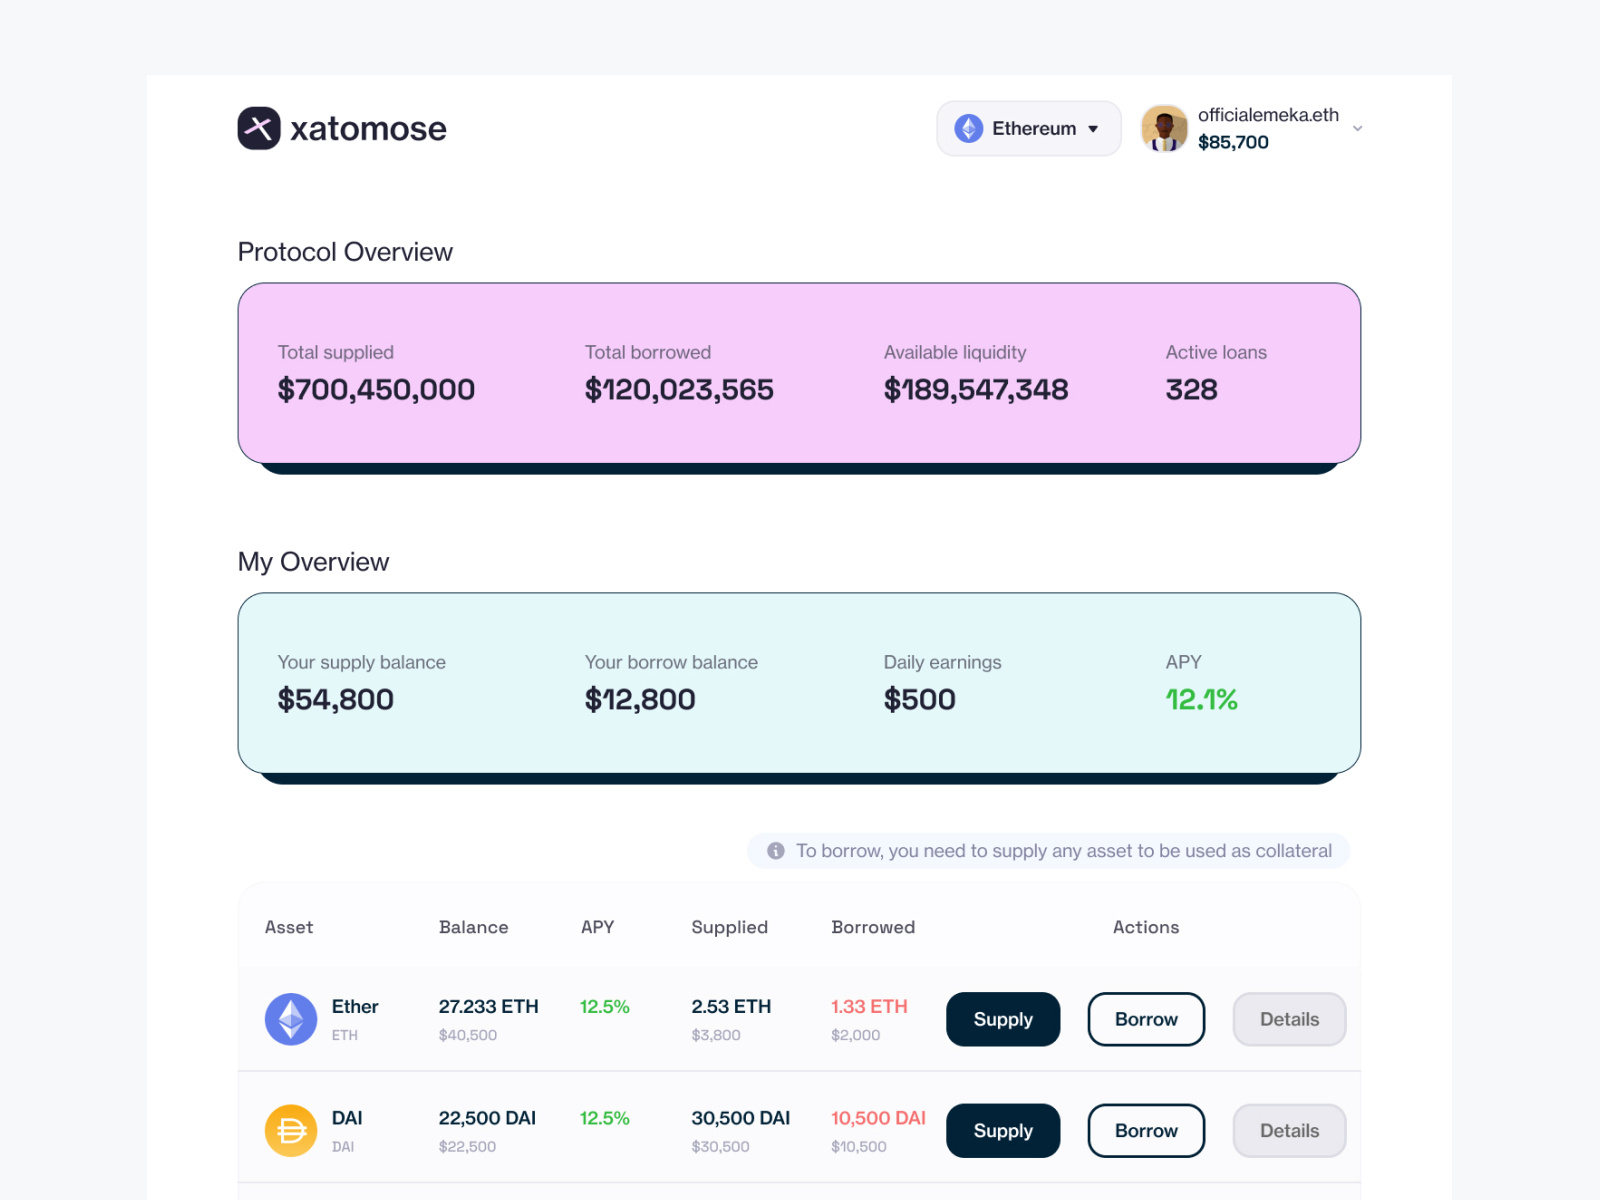Click the Supply button on the DAI row
The height and width of the screenshot is (1200, 1600).
click(1002, 1131)
